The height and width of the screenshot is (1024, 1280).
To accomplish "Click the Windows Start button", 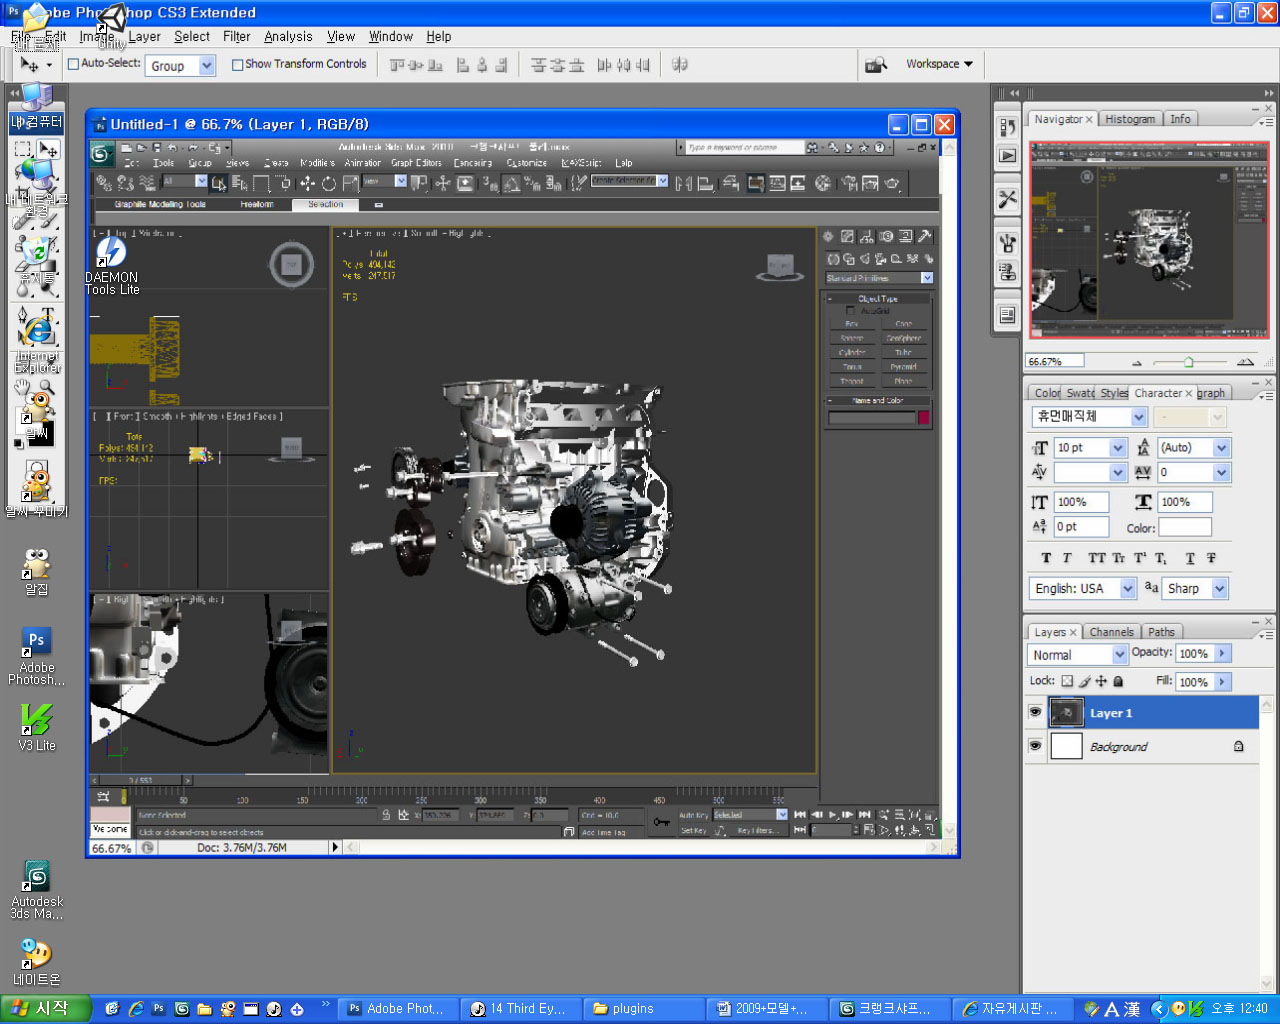I will (x=45, y=1009).
